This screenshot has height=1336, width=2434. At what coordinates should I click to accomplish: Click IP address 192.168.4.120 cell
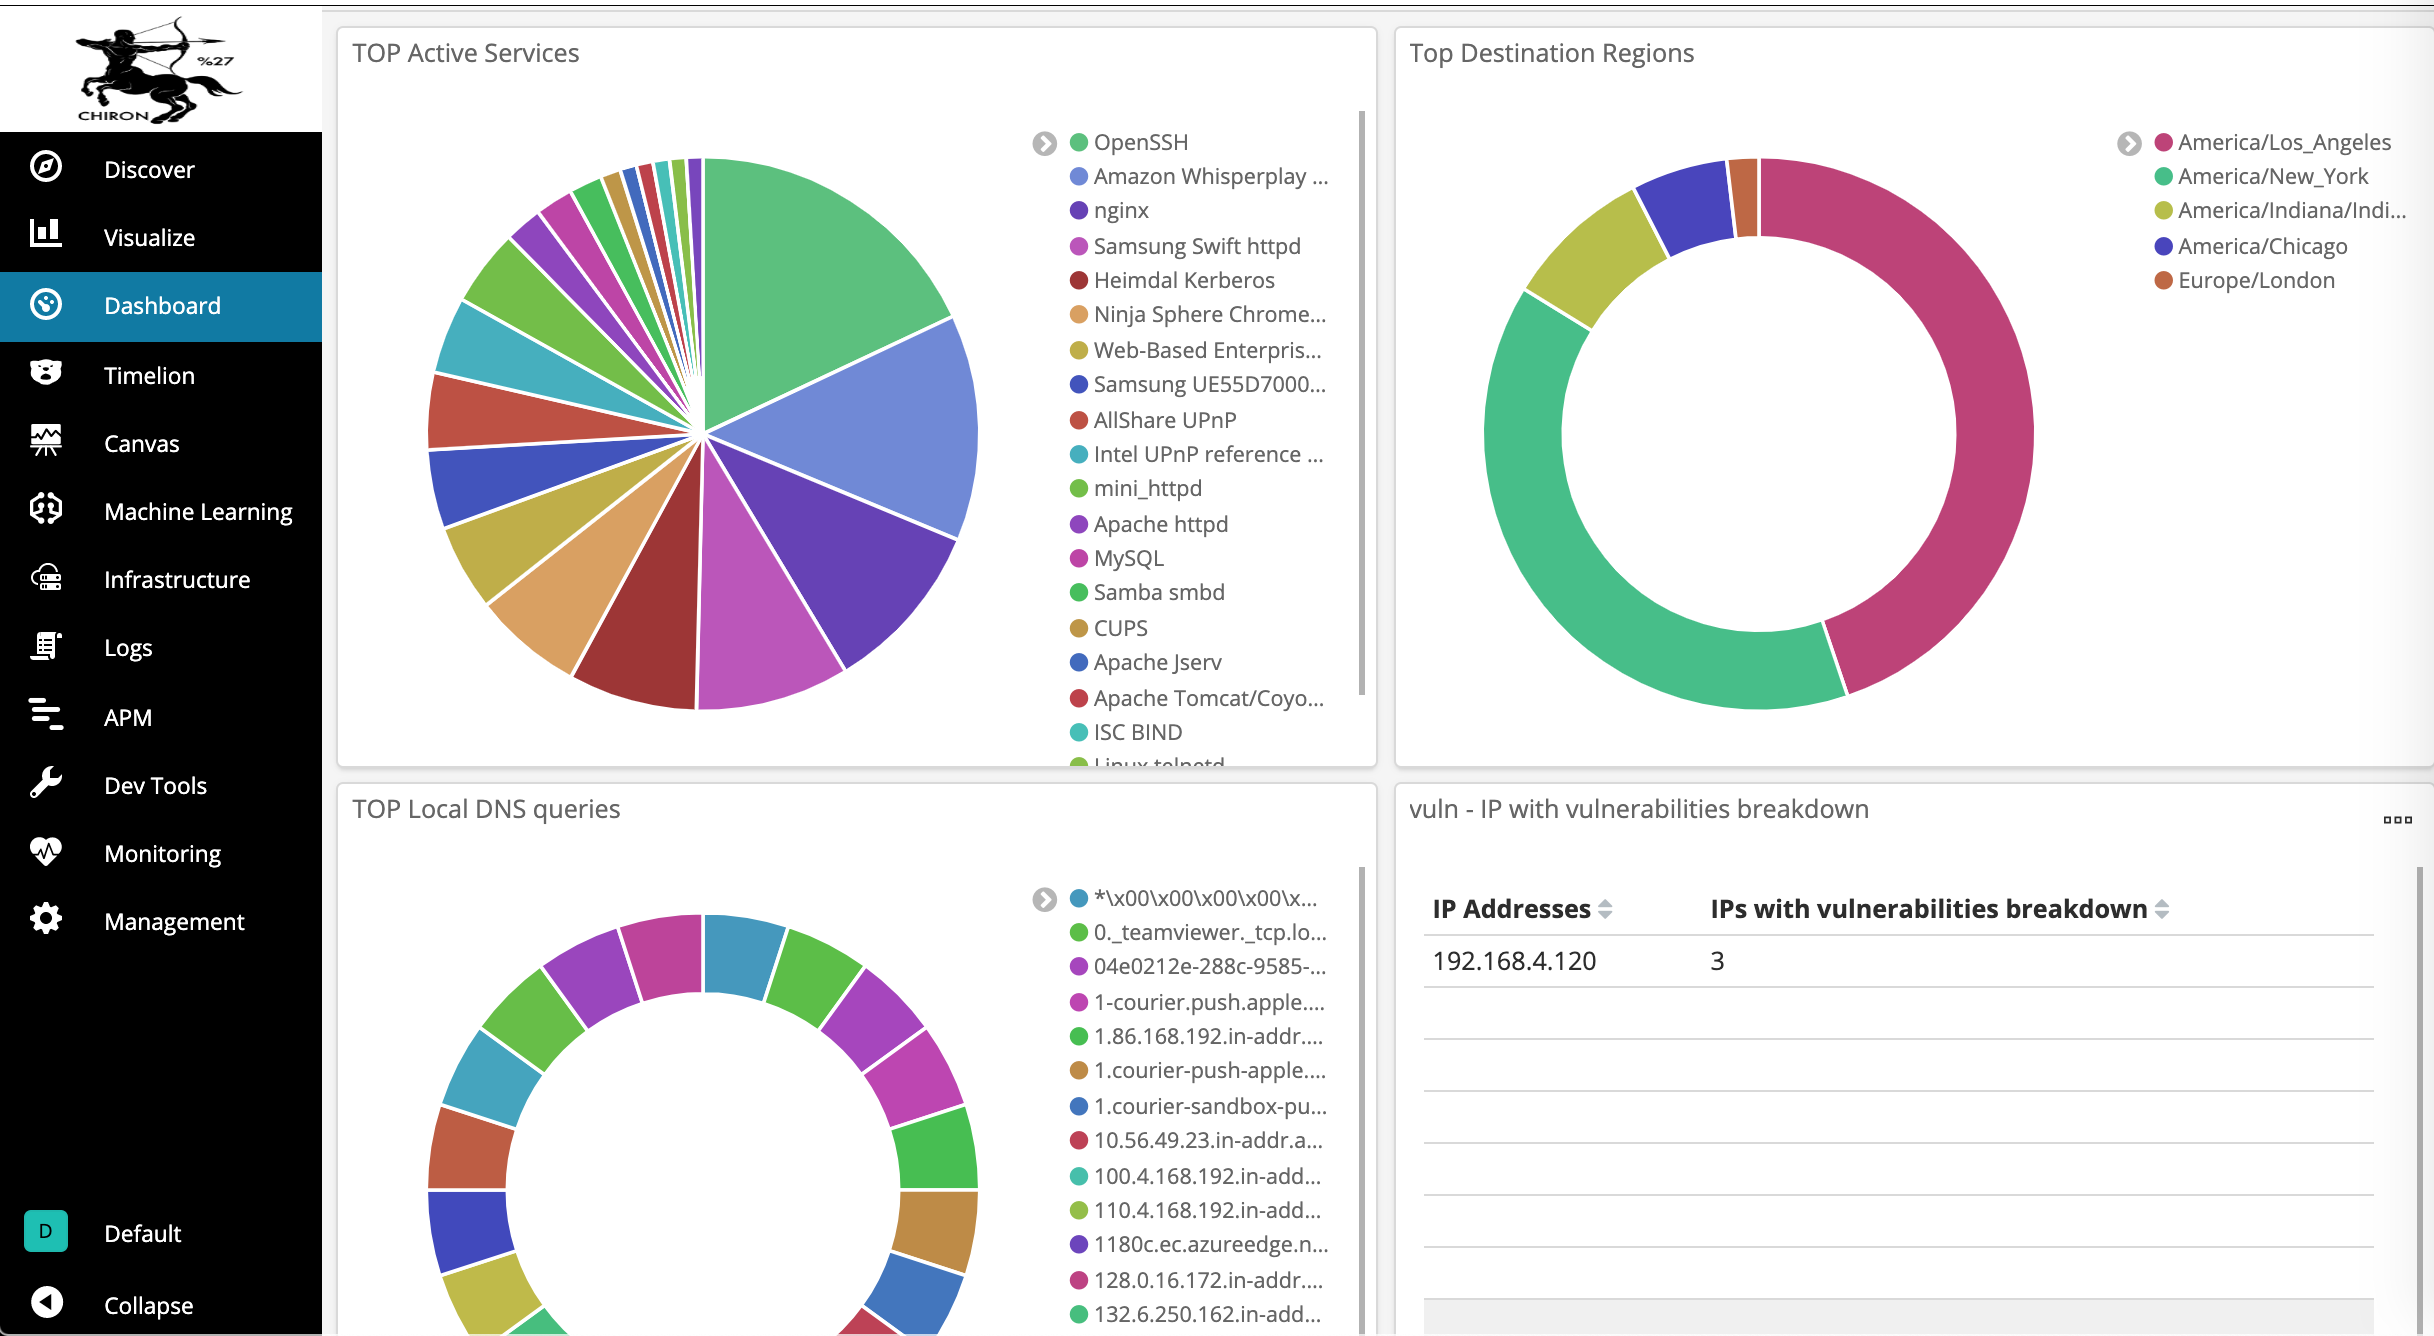click(1514, 961)
